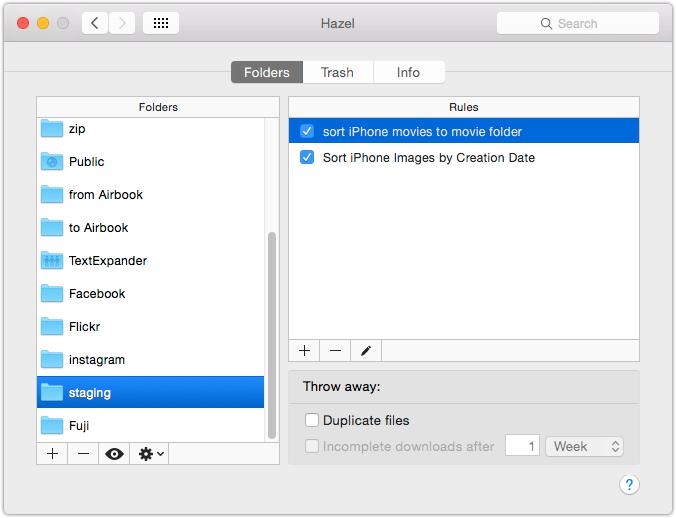Switch to the Folders tab
Viewport: 676px width, 518px height.
click(x=267, y=72)
